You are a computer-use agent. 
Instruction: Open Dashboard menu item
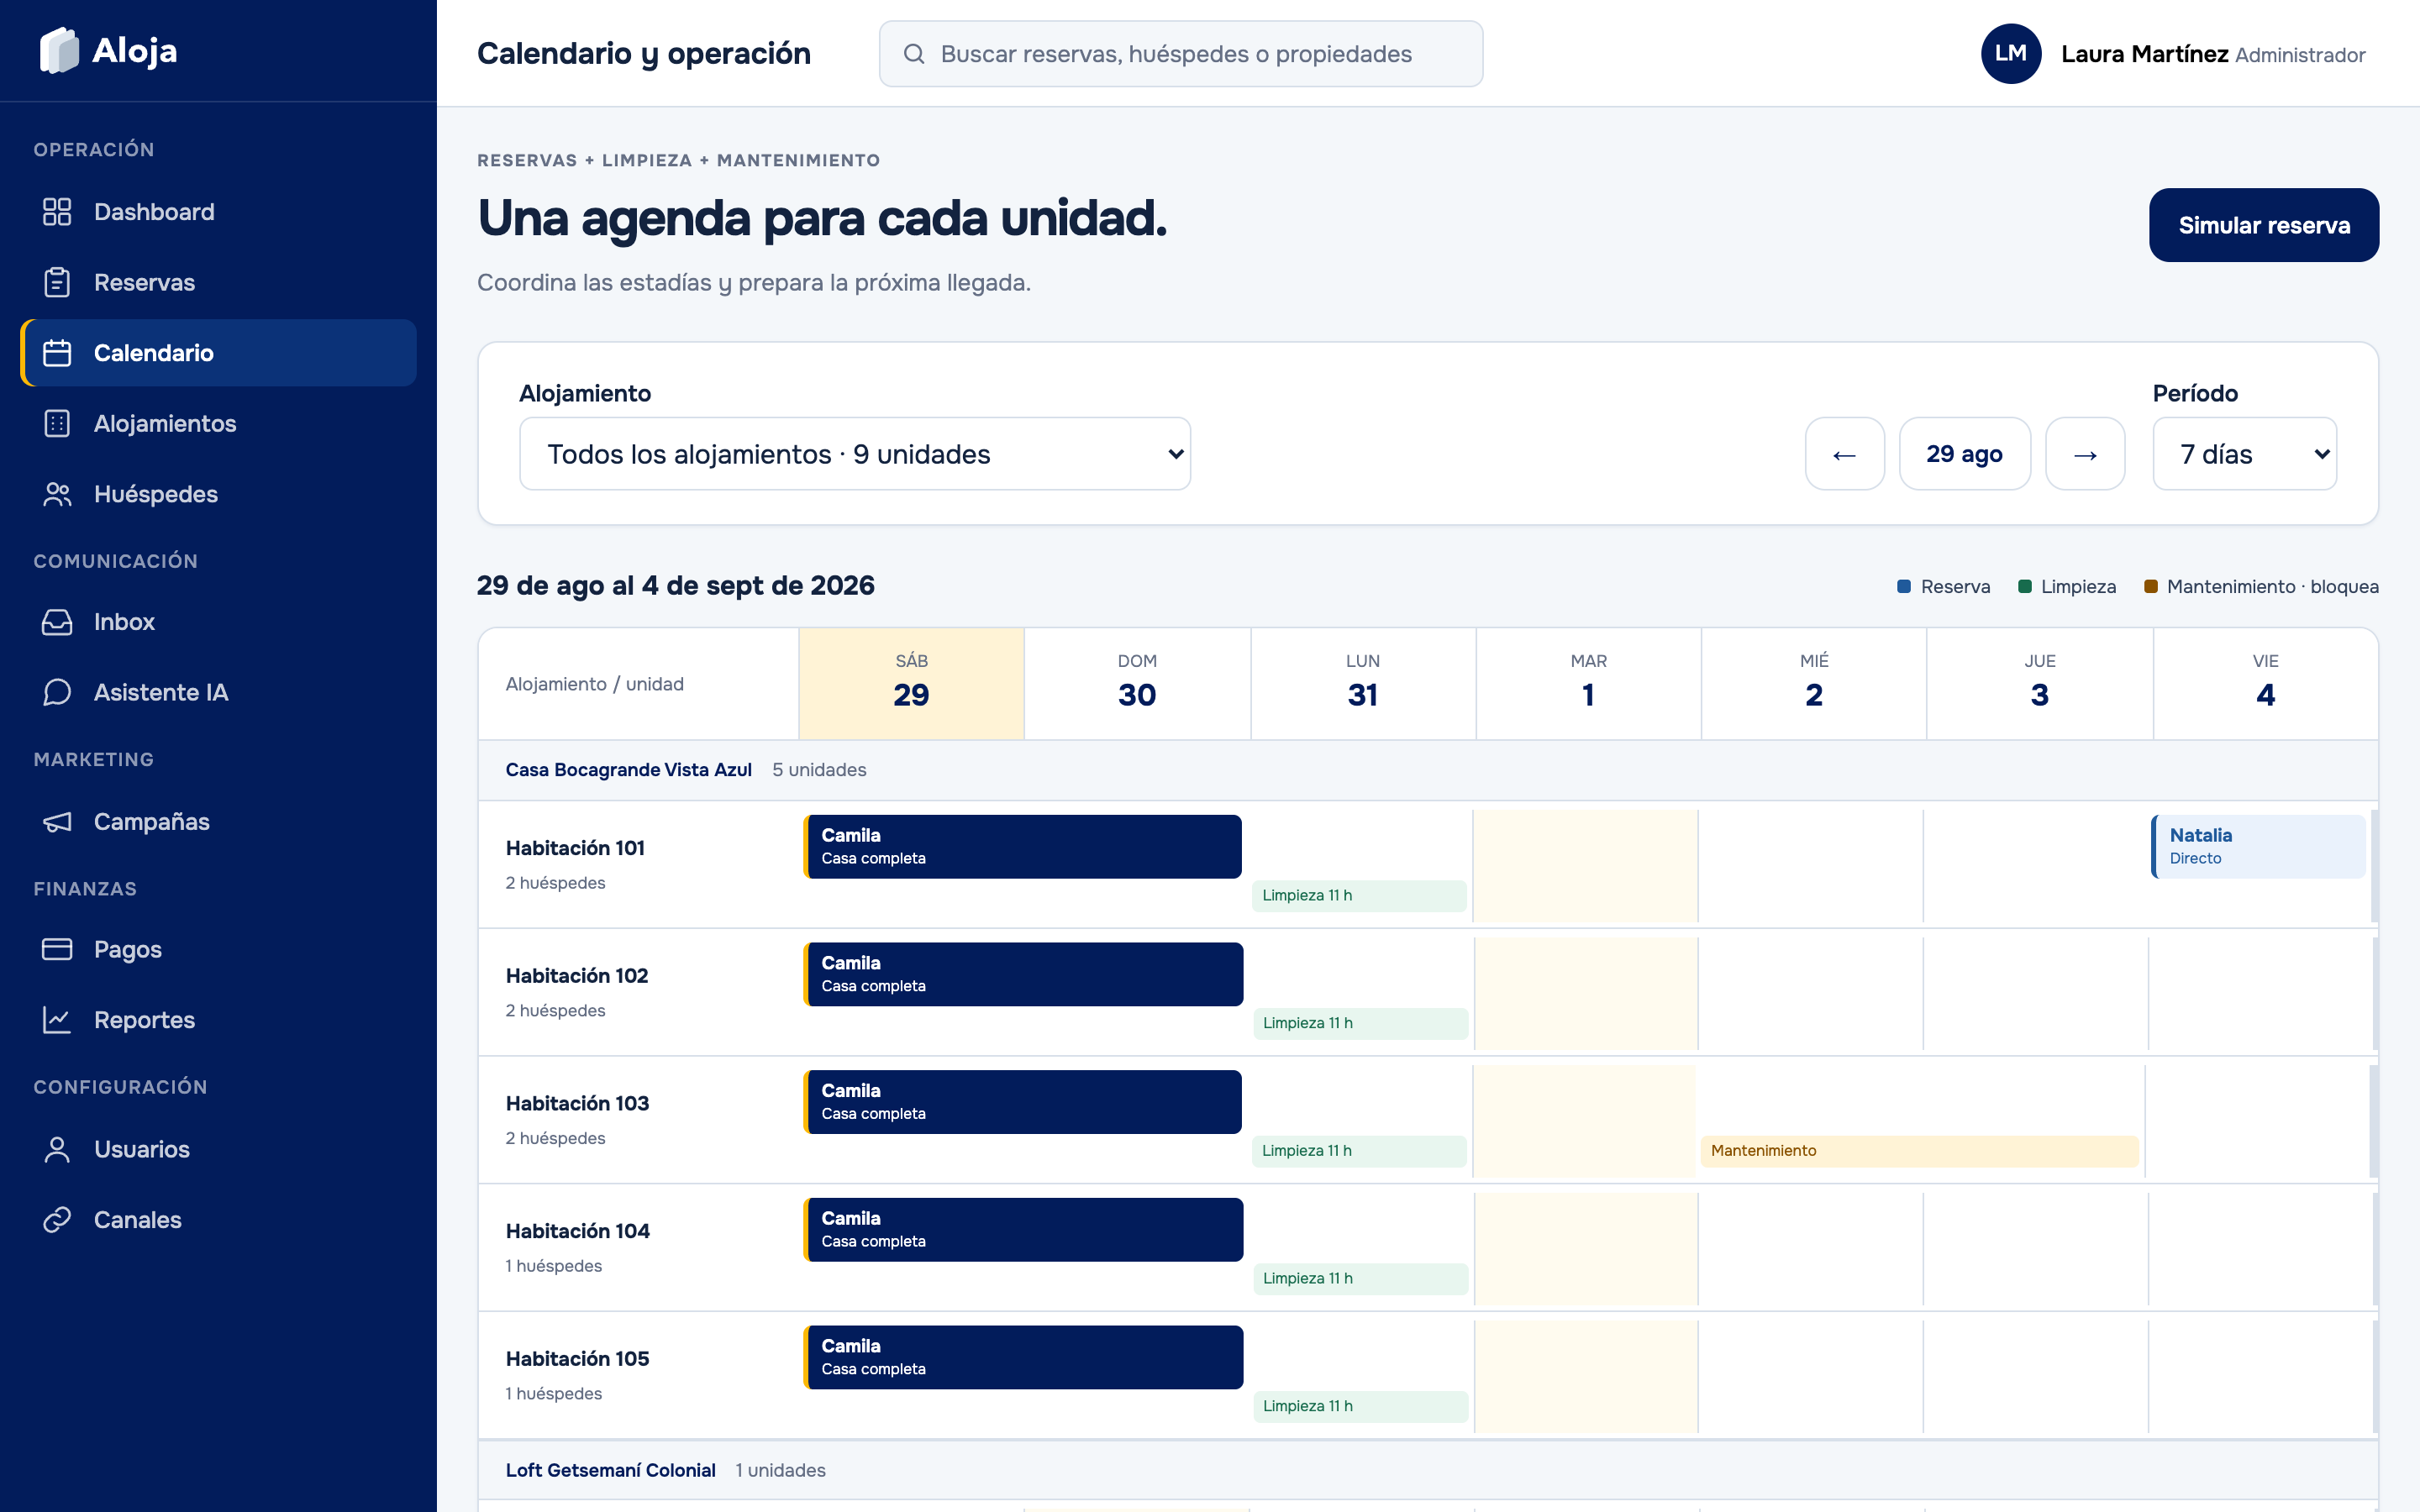218,212
